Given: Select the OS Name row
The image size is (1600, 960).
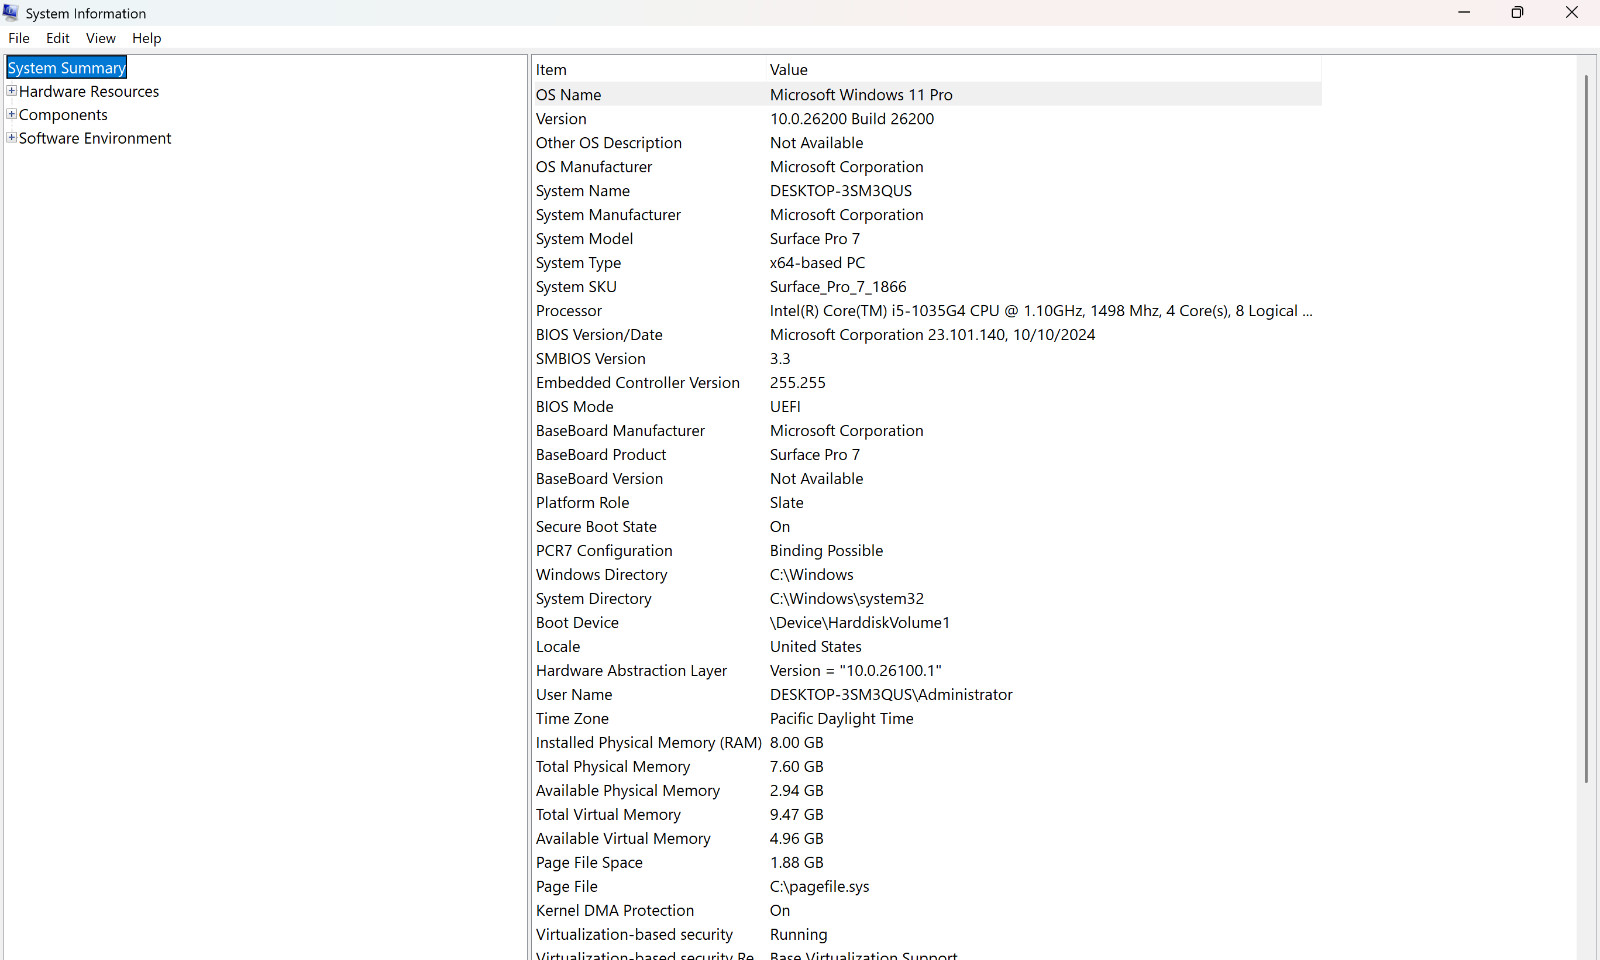Looking at the screenshot, I should click(x=927, y=94).
